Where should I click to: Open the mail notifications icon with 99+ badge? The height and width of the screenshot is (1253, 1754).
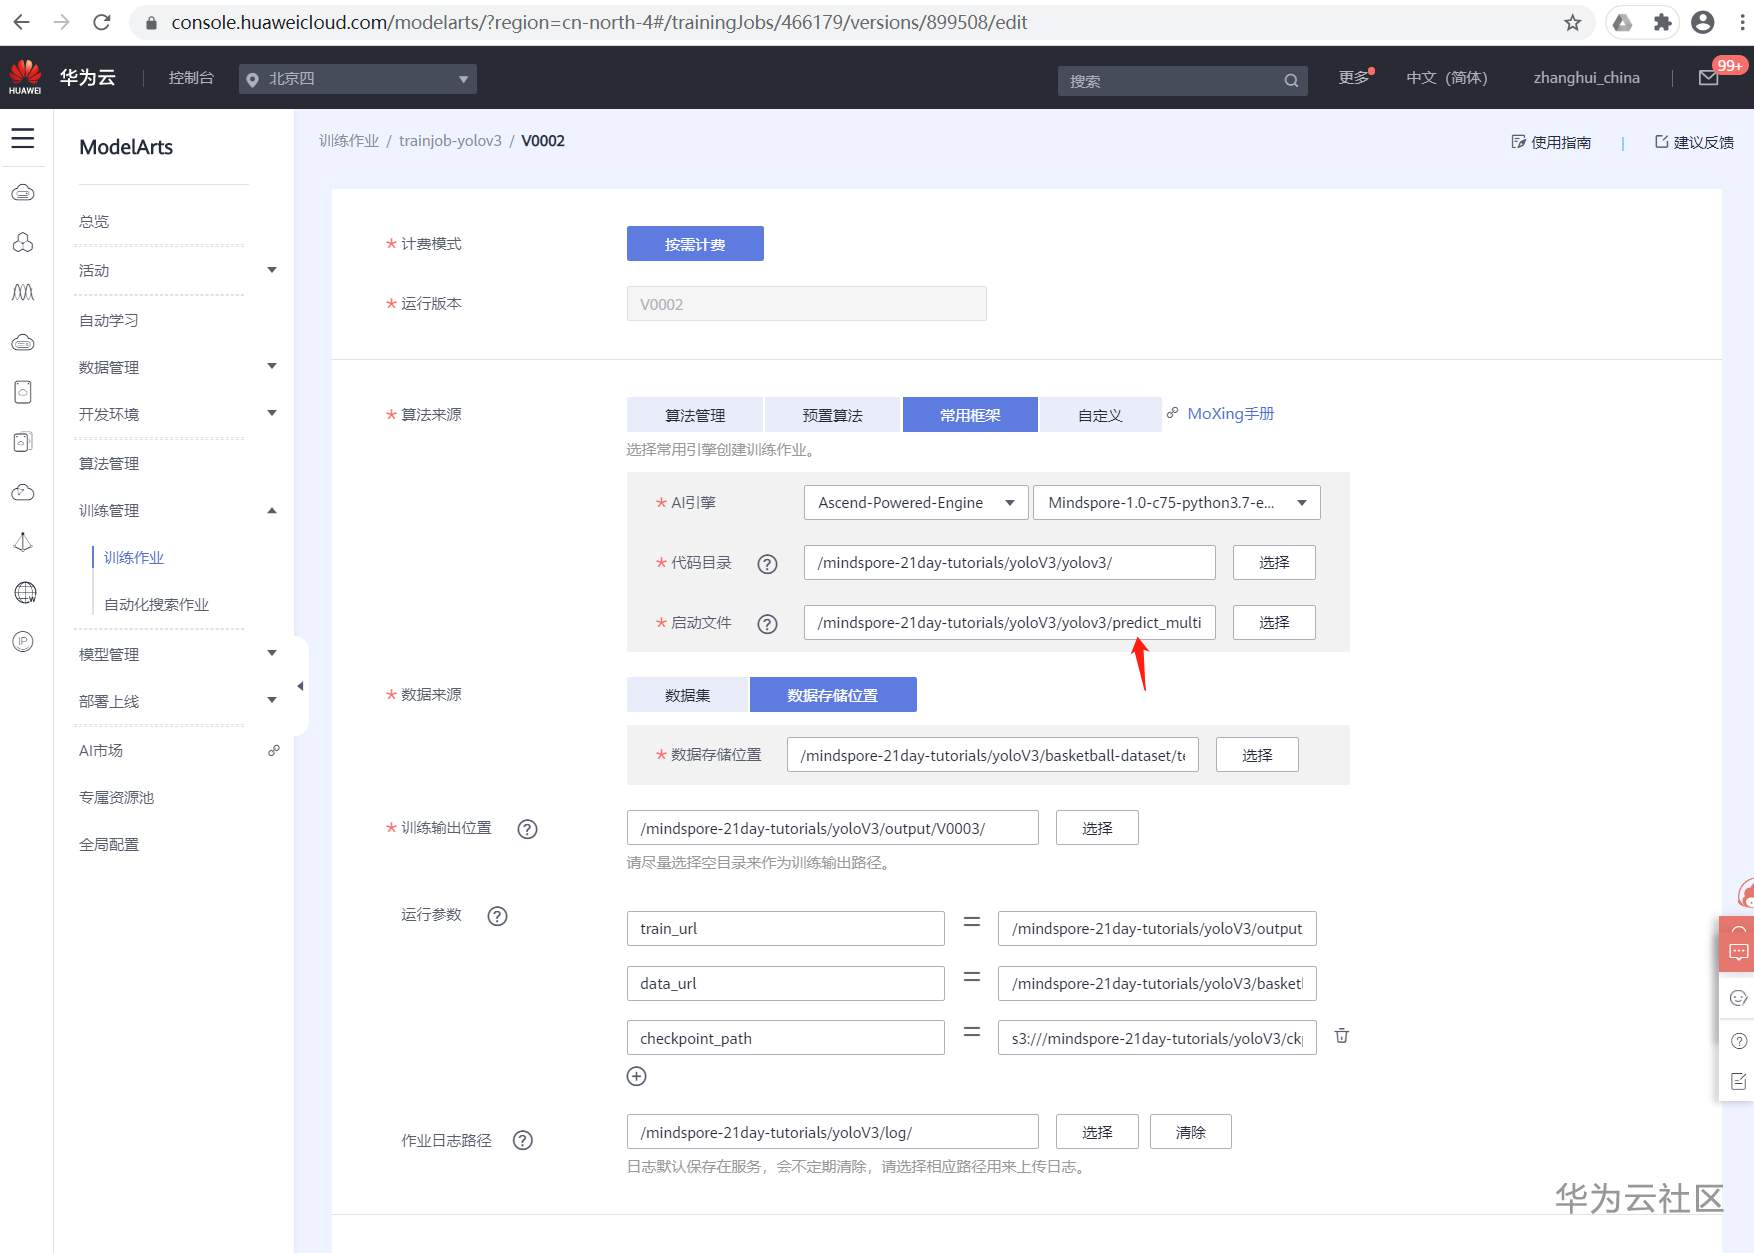(x=1709, y=78)
